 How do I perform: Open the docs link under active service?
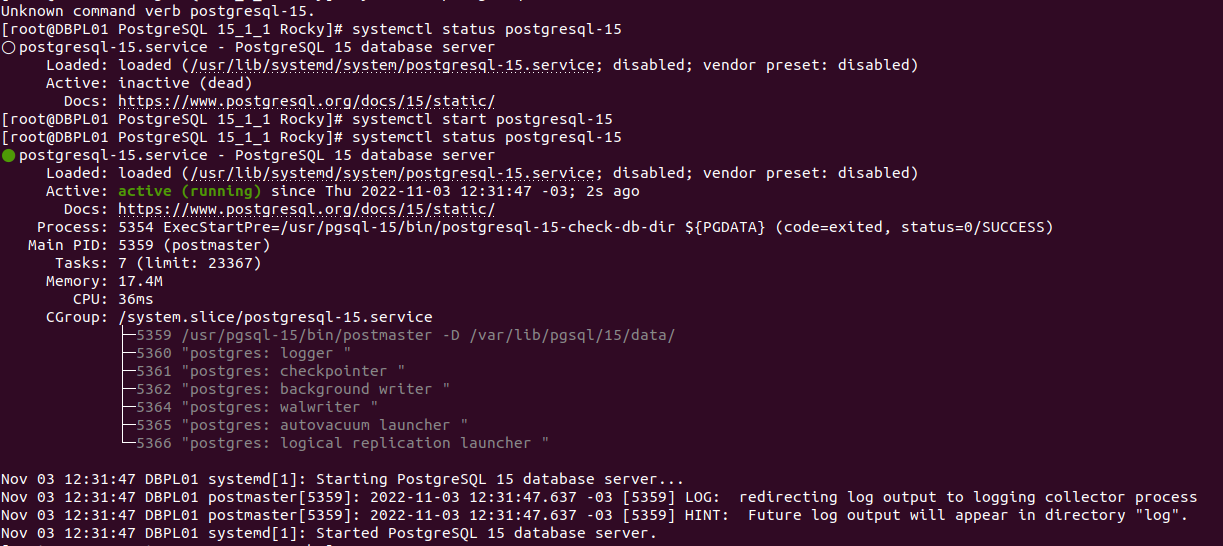[306, 209]
